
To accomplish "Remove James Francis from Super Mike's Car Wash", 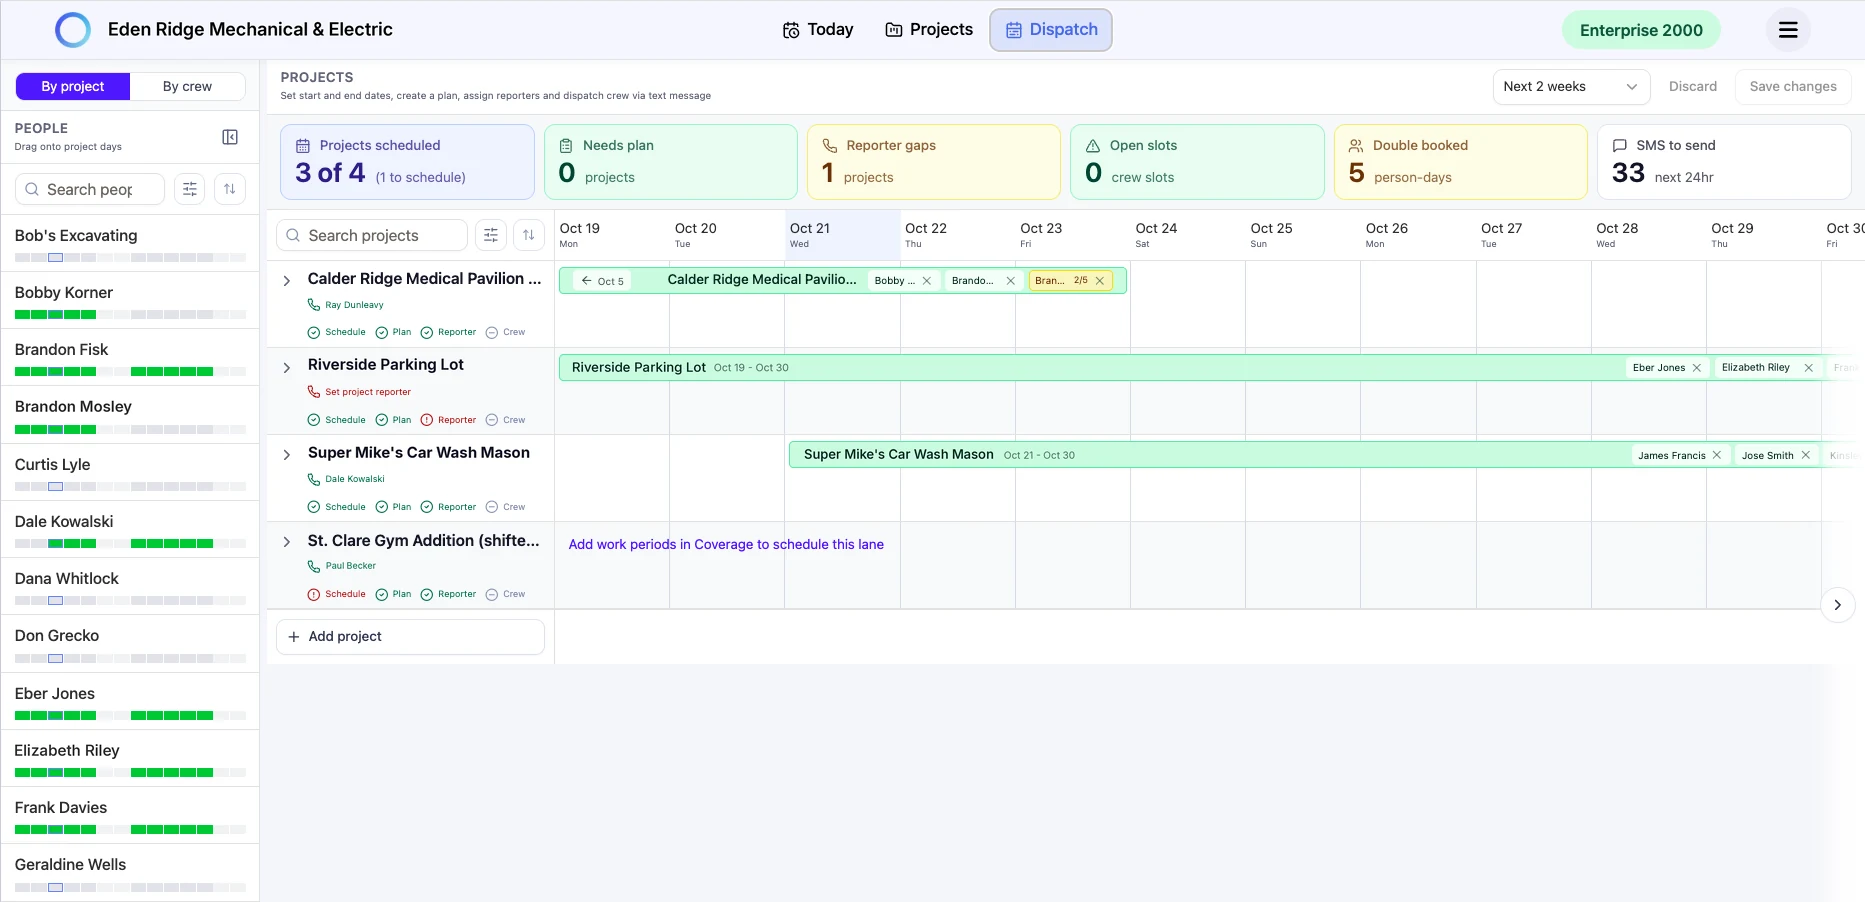I will pos(1717,455).
